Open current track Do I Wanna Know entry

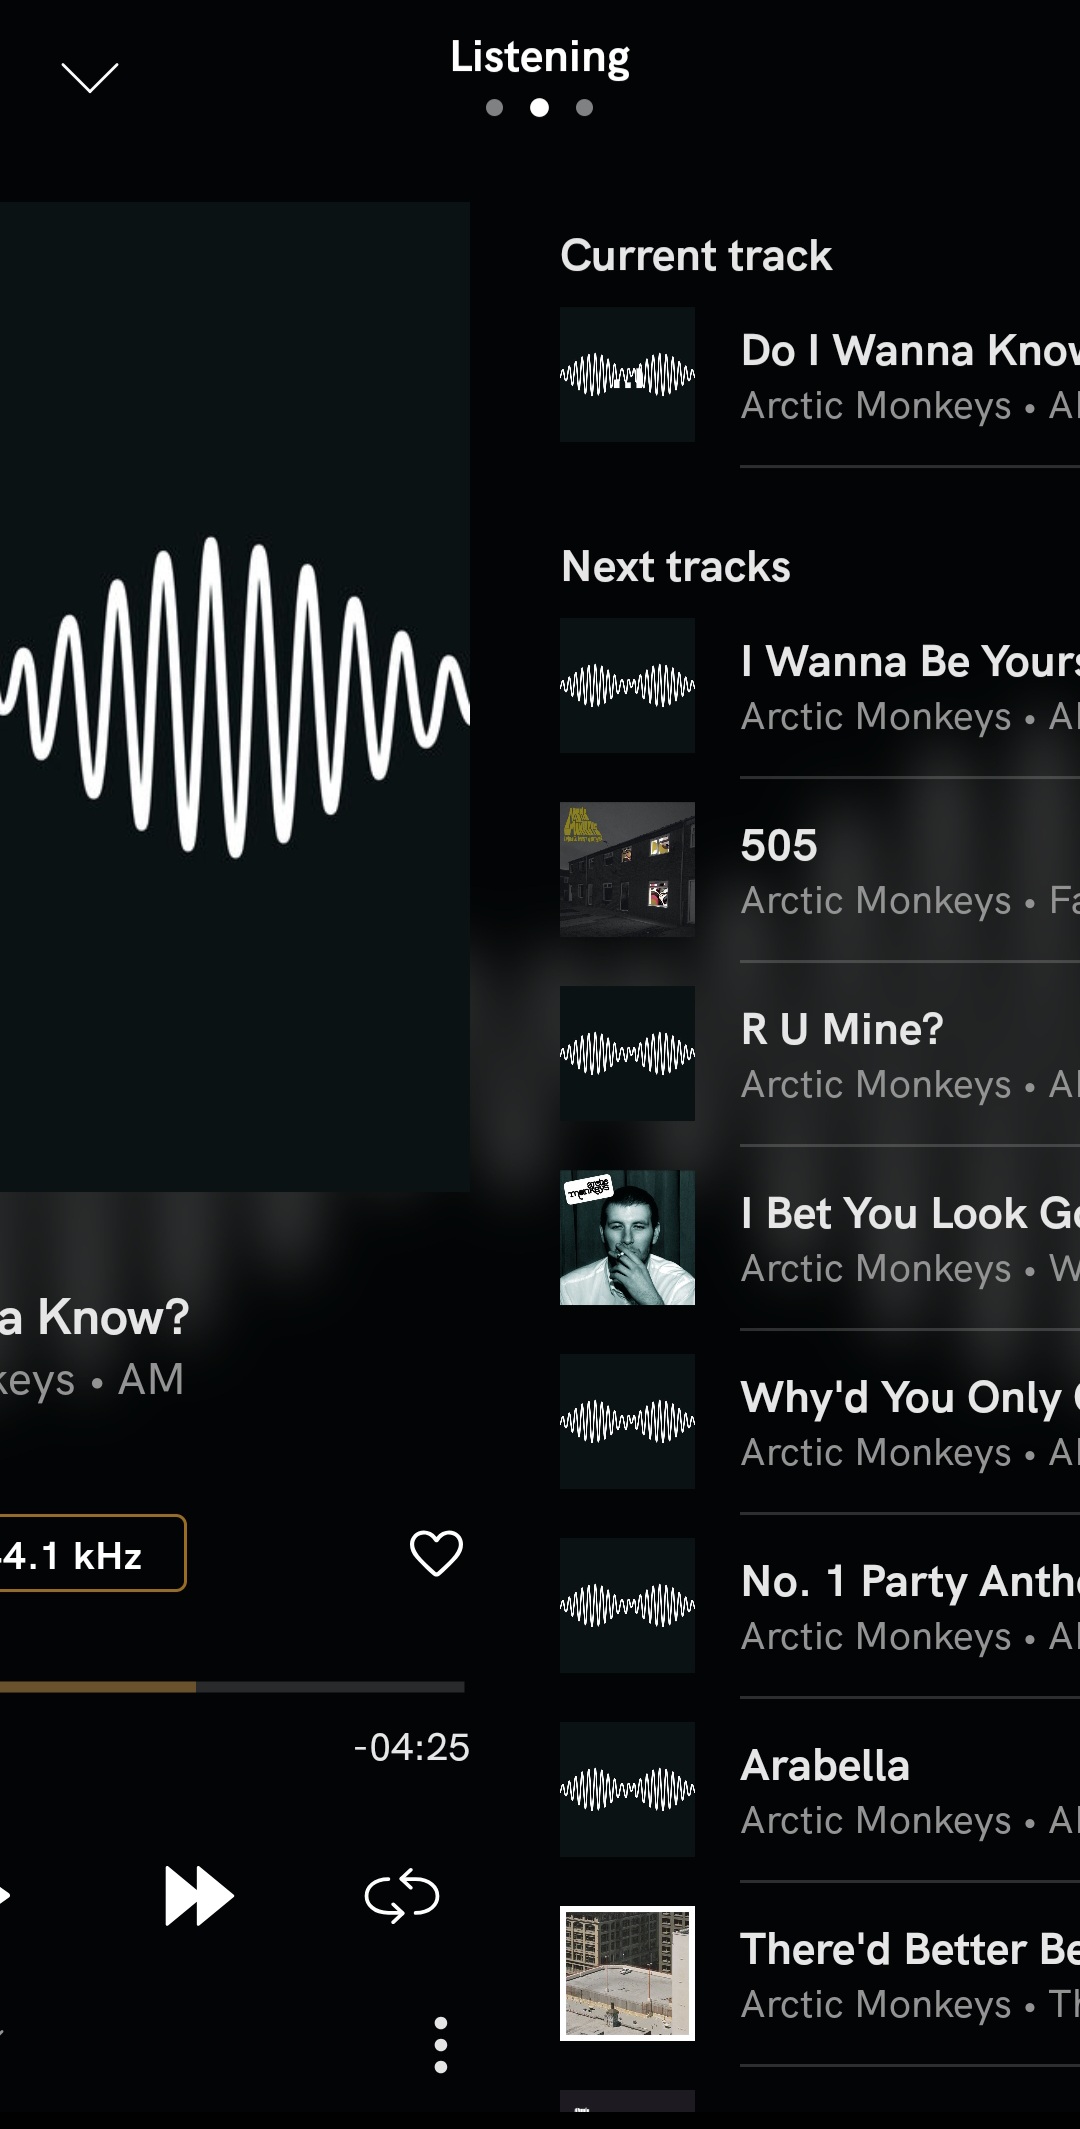point(820,375)
